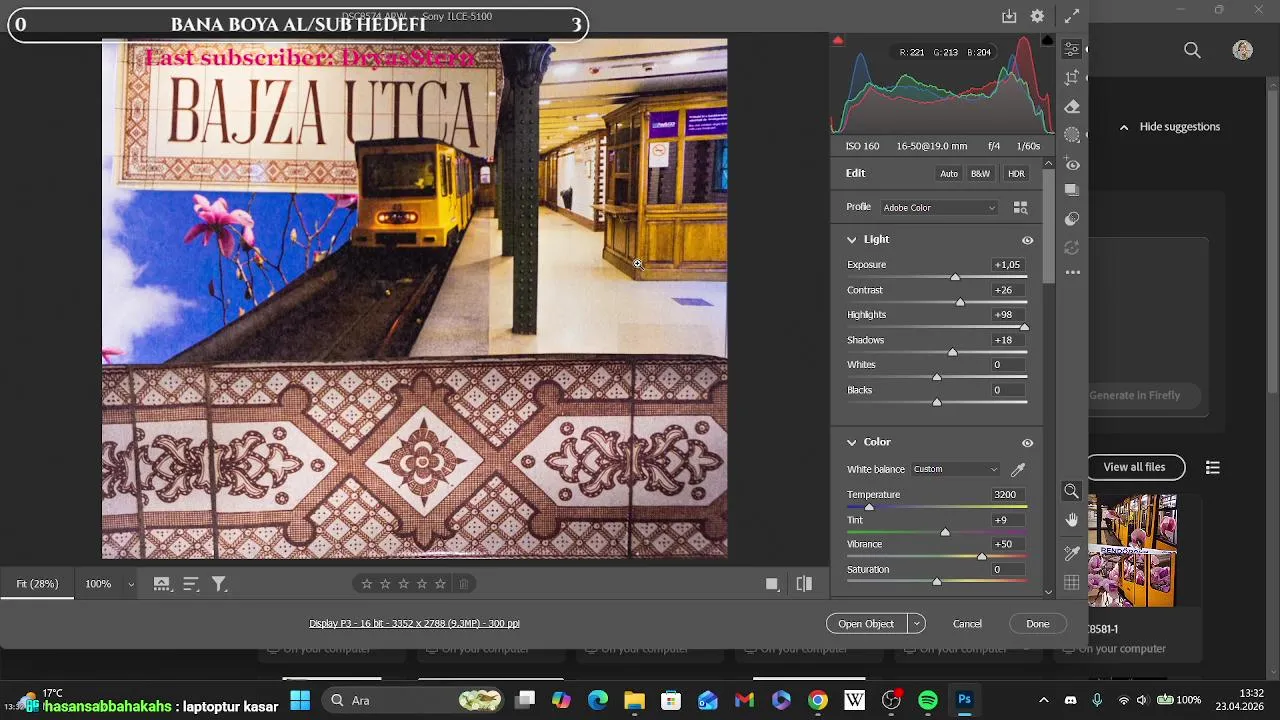
Task: Toggle Color panel visibility eye
Action: [1027, 442]
